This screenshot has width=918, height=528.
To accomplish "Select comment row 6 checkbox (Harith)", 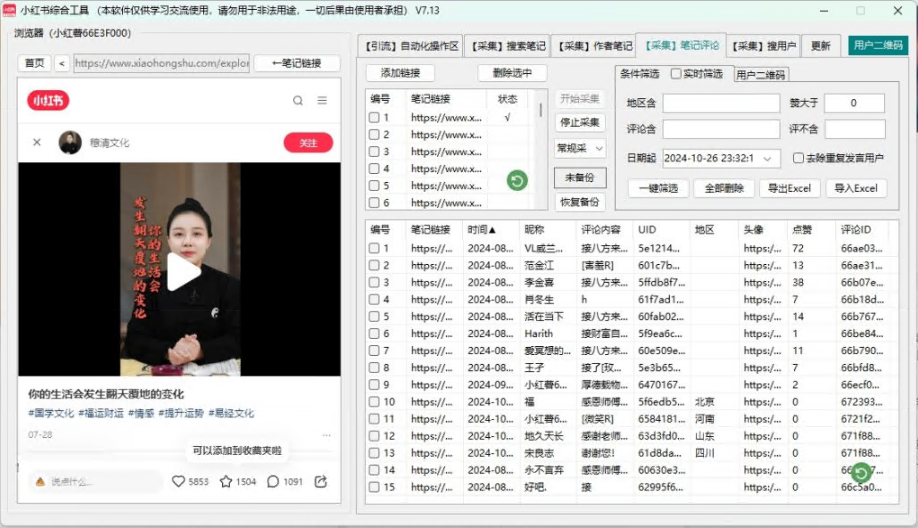I will (374, 334).
